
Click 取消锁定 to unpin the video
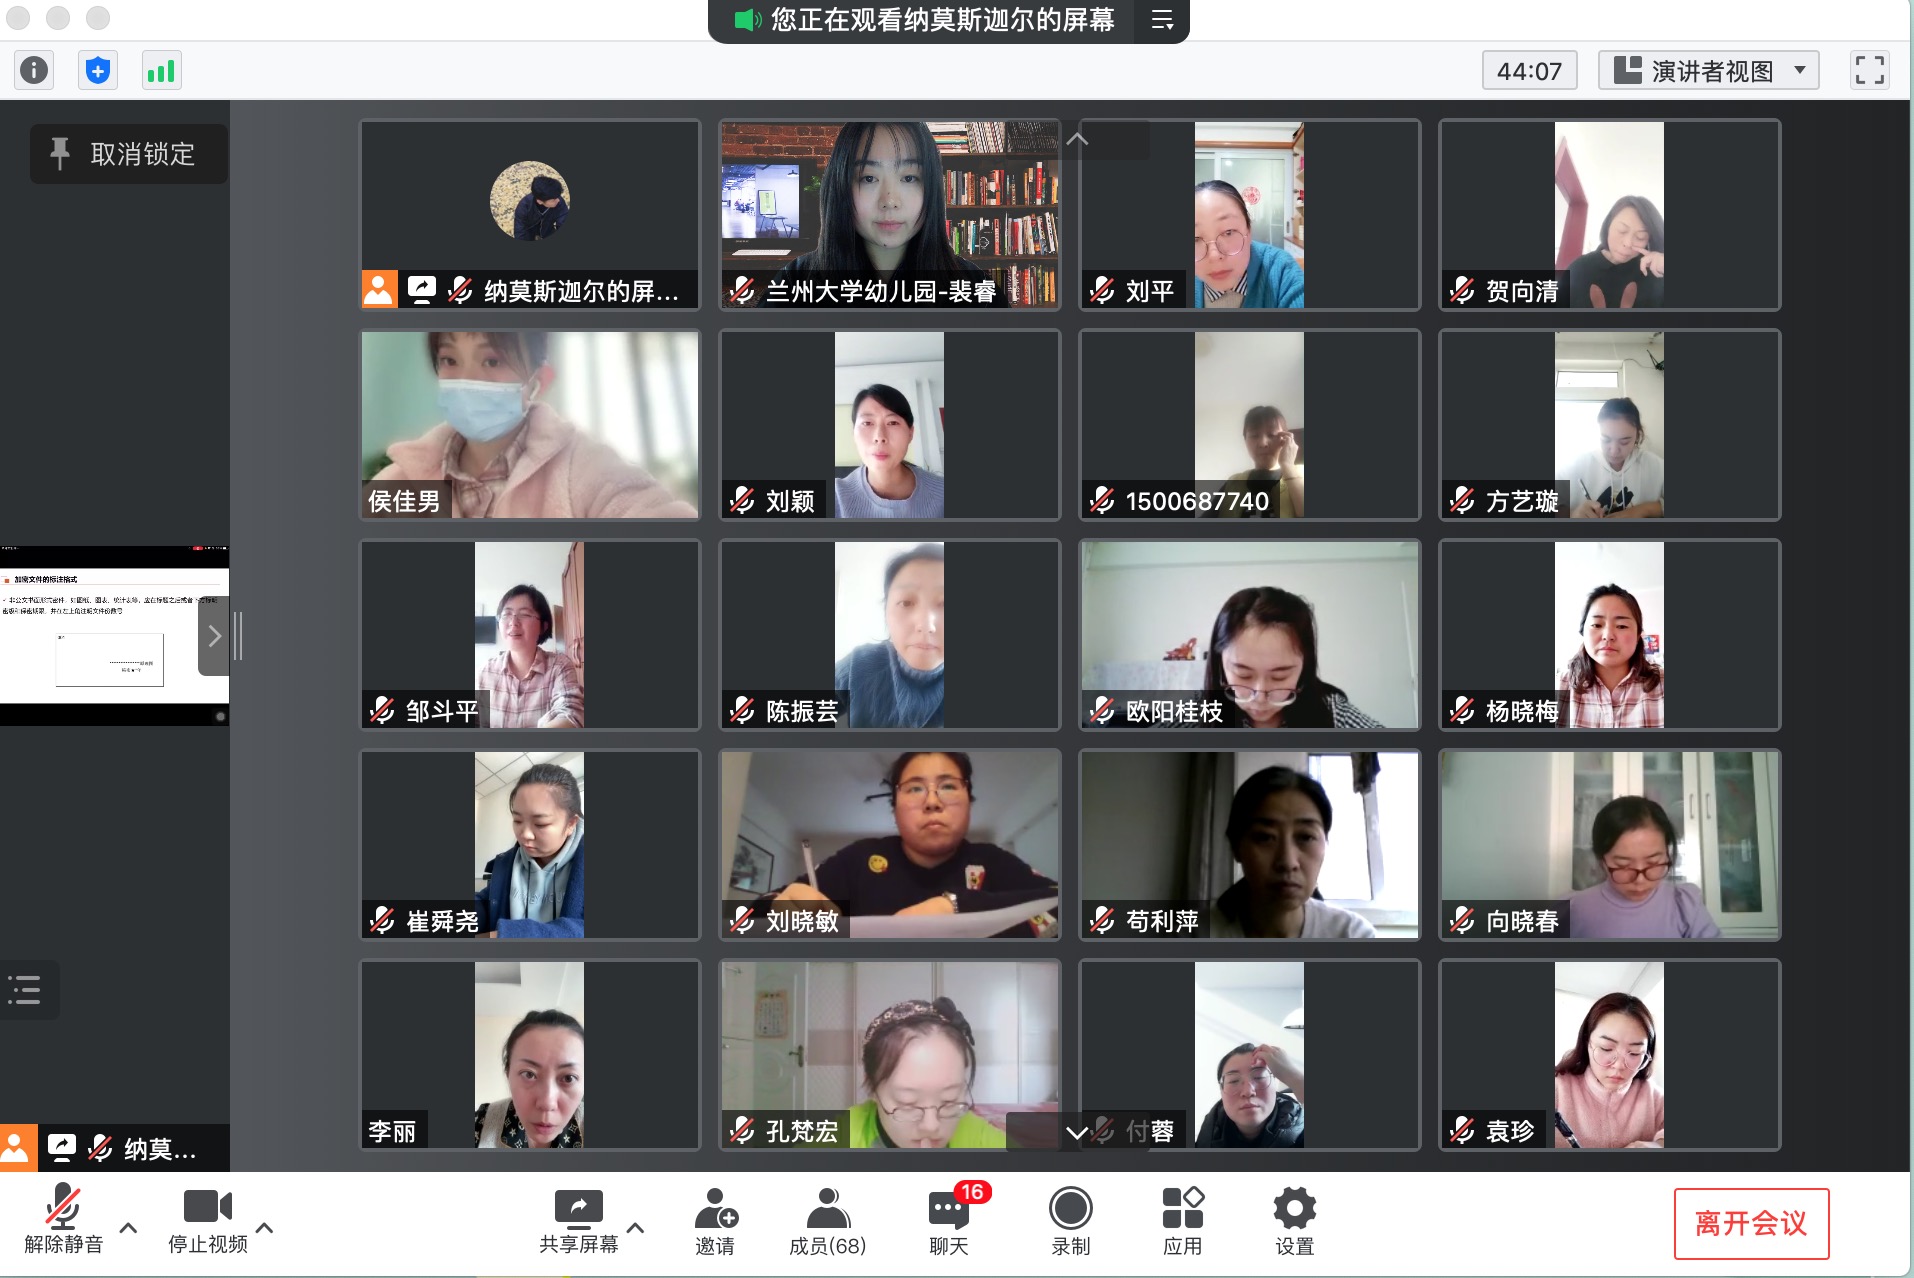tap(128, 154)
